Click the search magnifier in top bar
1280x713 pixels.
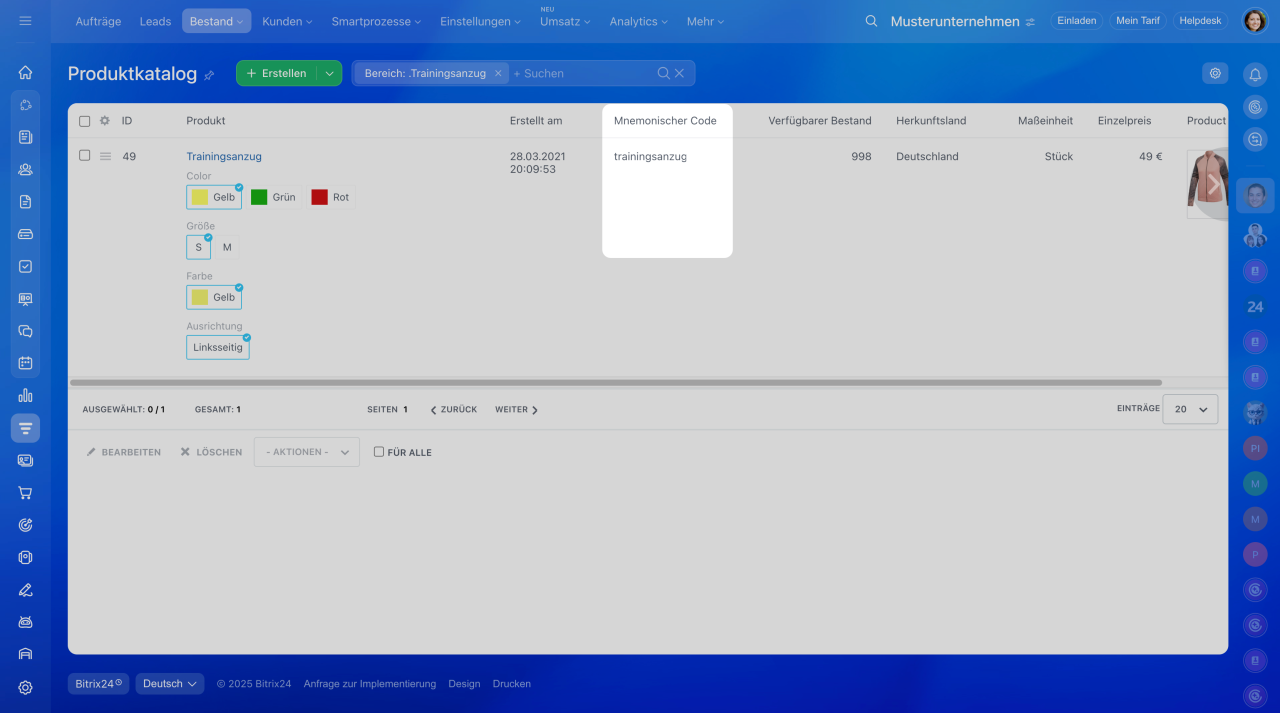tap(871, 21)
